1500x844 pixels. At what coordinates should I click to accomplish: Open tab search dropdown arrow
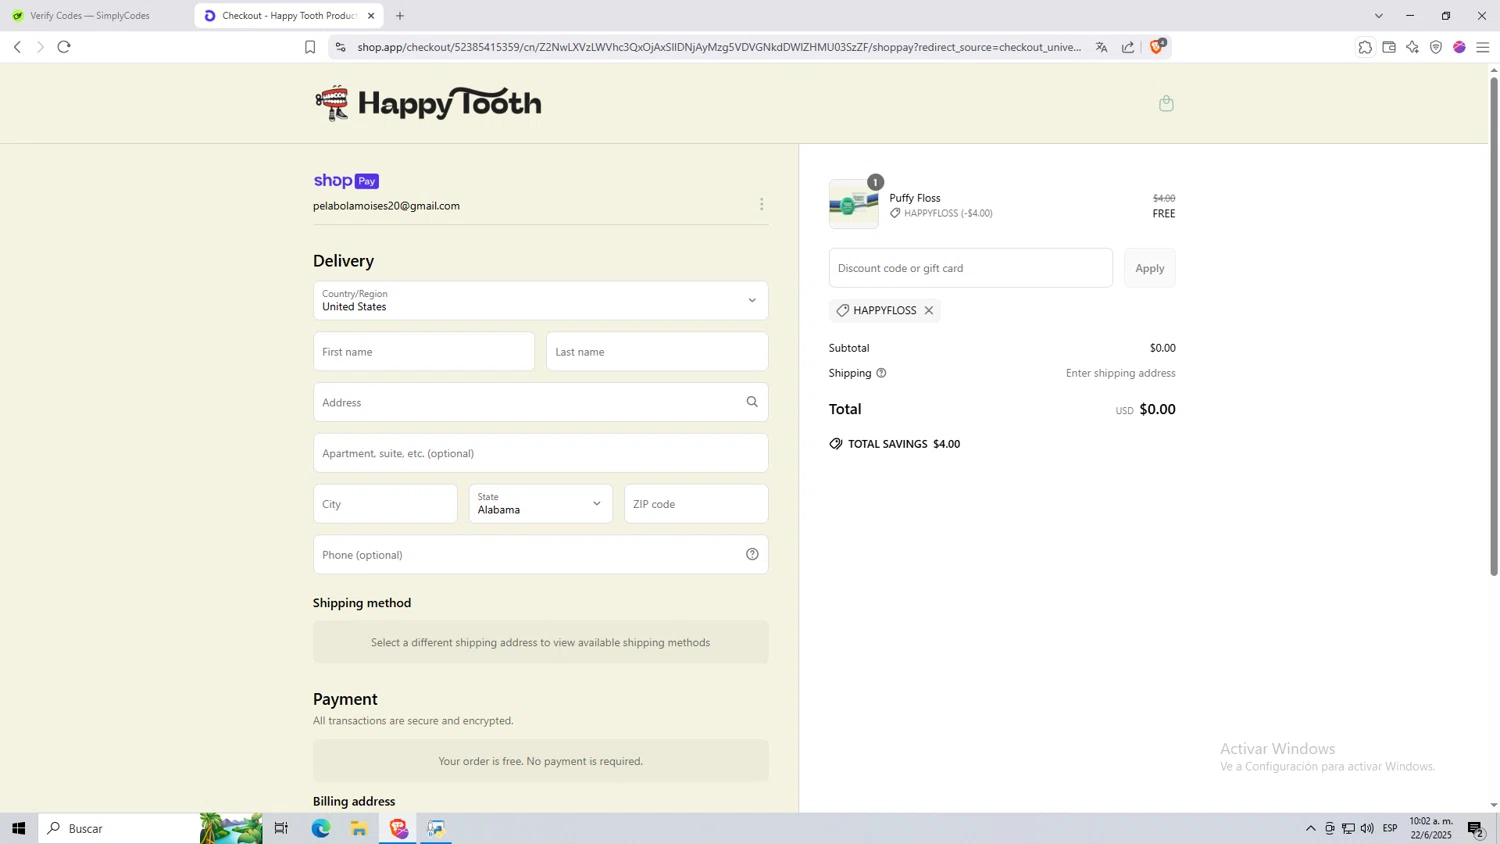pos(1379,16)
